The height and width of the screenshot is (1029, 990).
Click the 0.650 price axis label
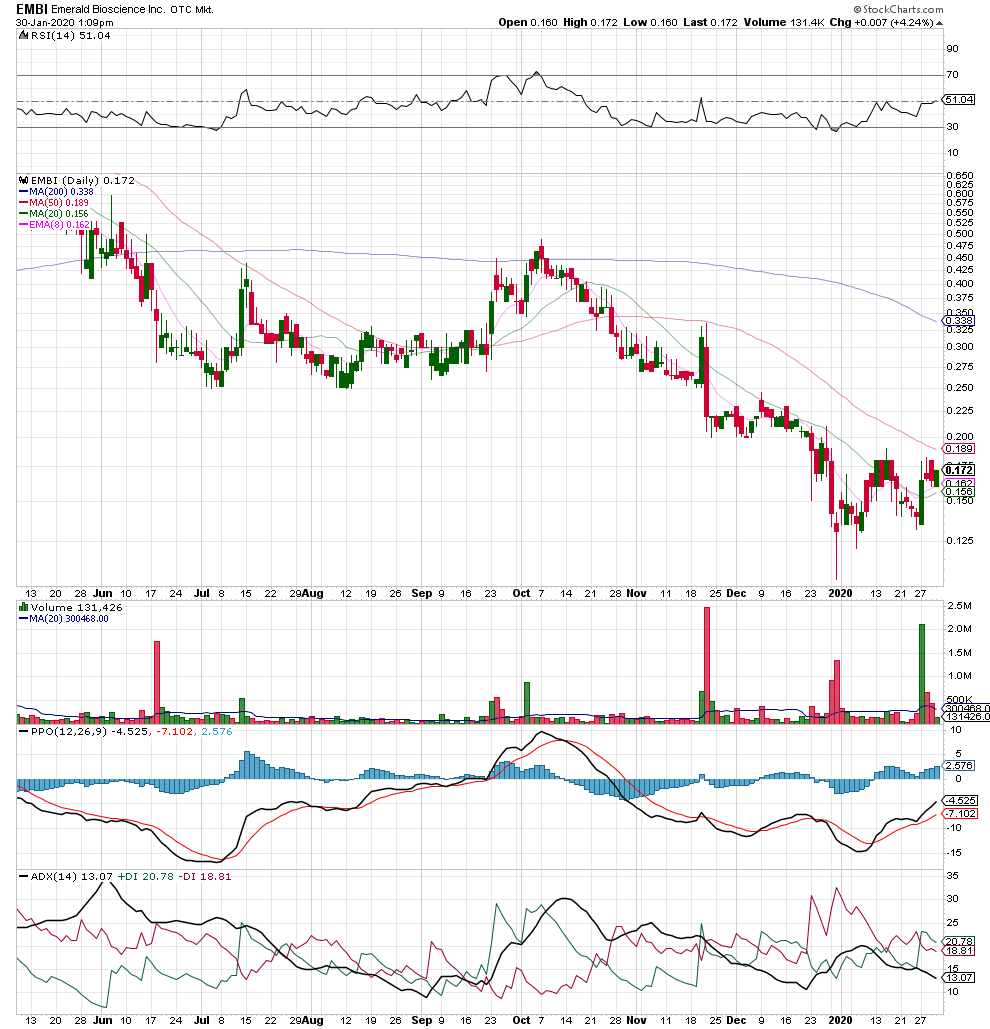click(x=960, y=176)
